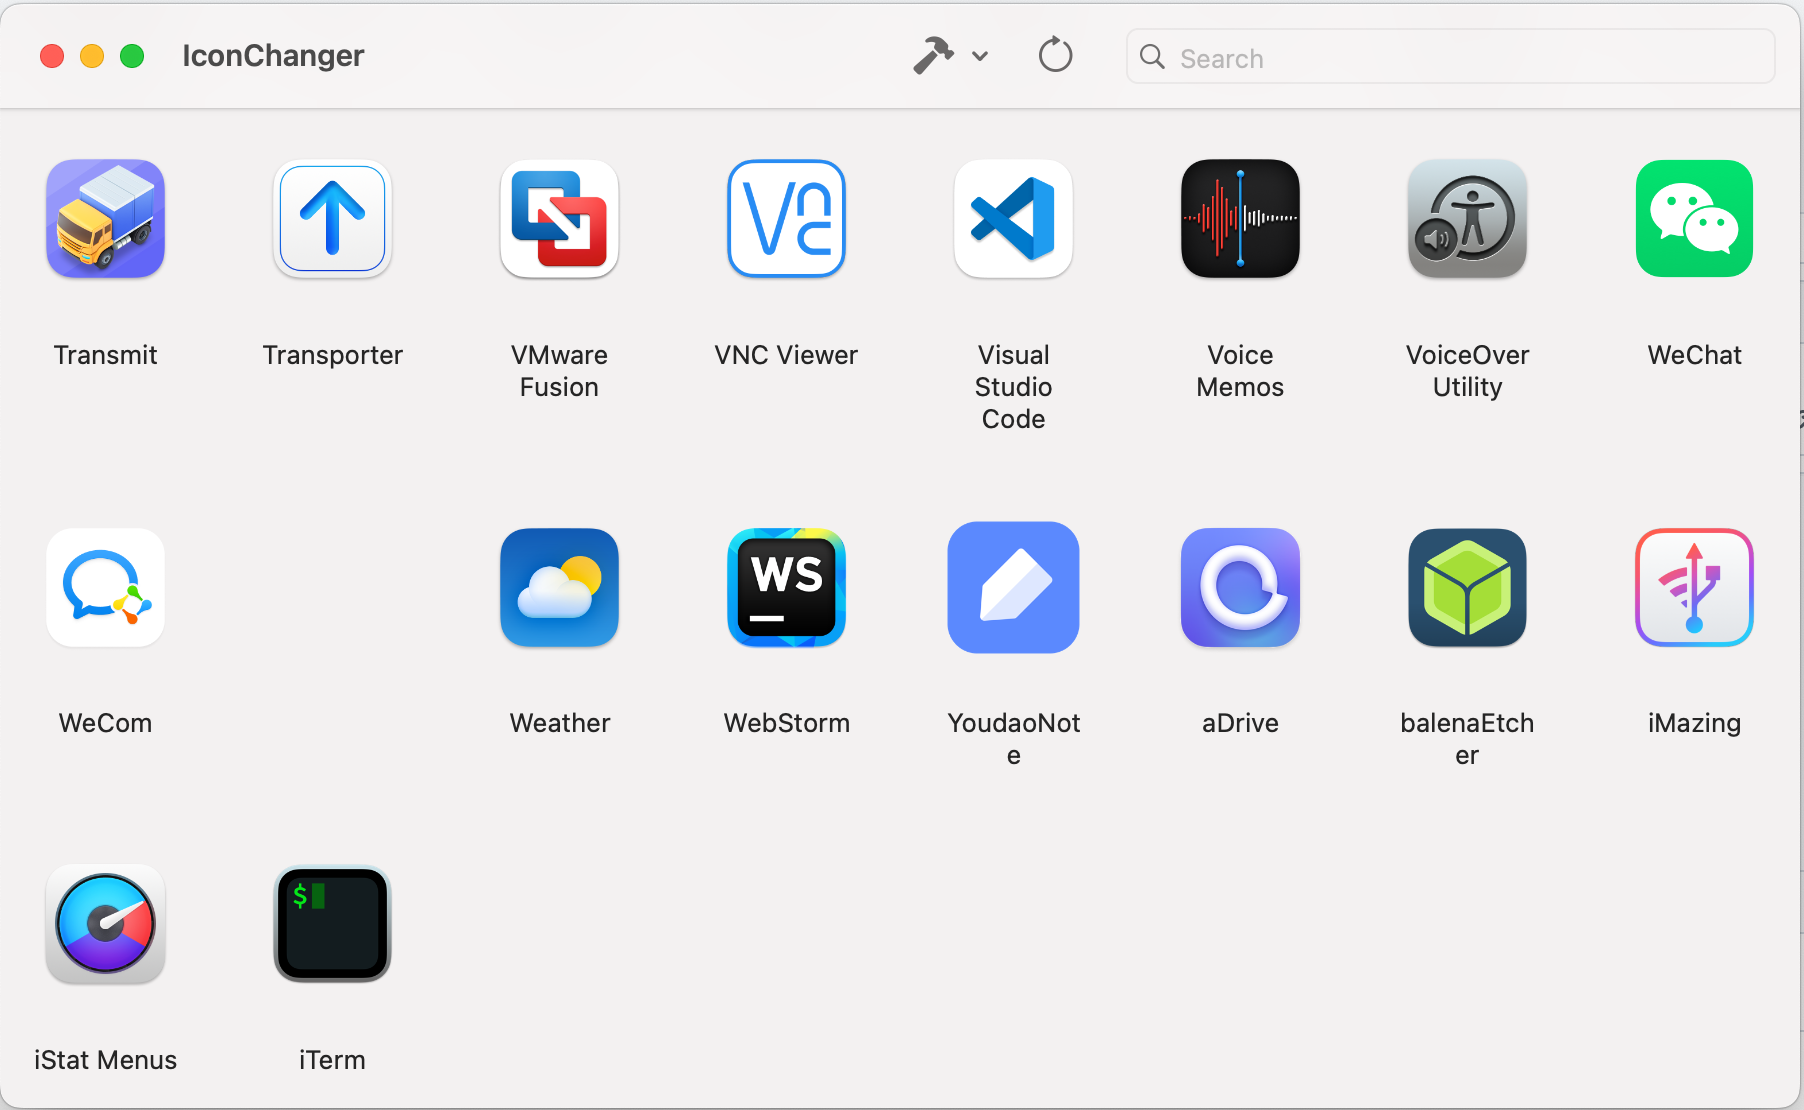Pick the Weather cloud and sun icon
This screenshot has height=1110, width=1804.
click(x=559, y=587)
